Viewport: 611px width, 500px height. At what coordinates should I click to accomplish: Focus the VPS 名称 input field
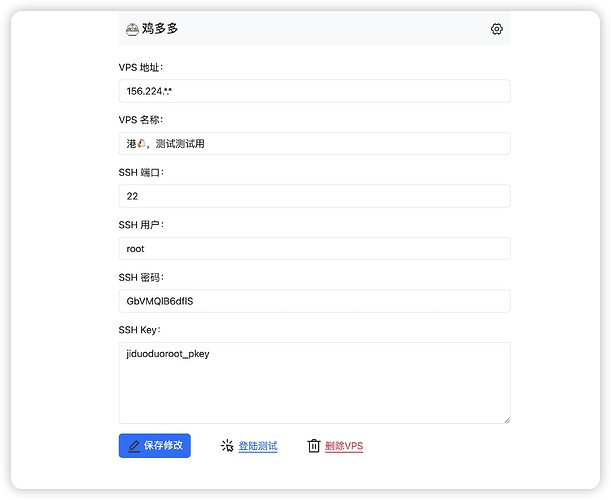tap(314, 143)
